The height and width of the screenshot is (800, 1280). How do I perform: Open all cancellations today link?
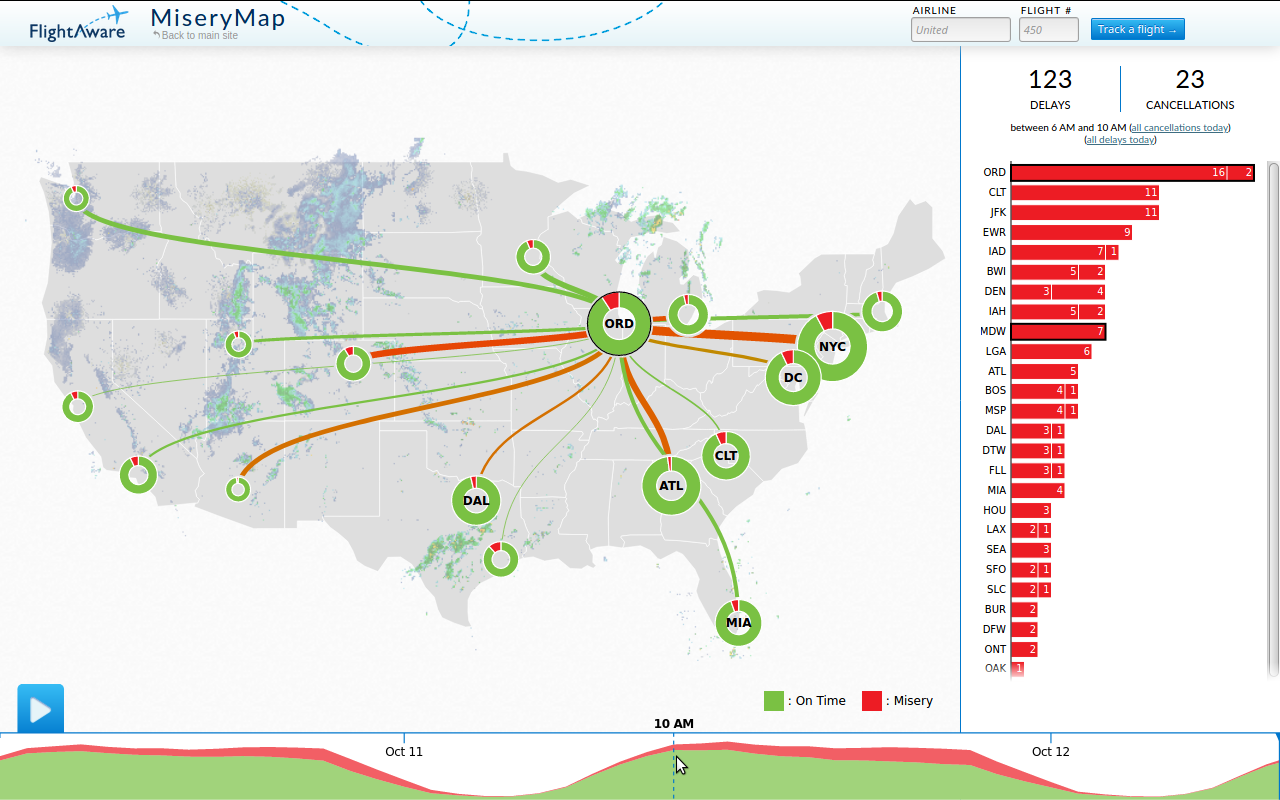coord(1179,128)
